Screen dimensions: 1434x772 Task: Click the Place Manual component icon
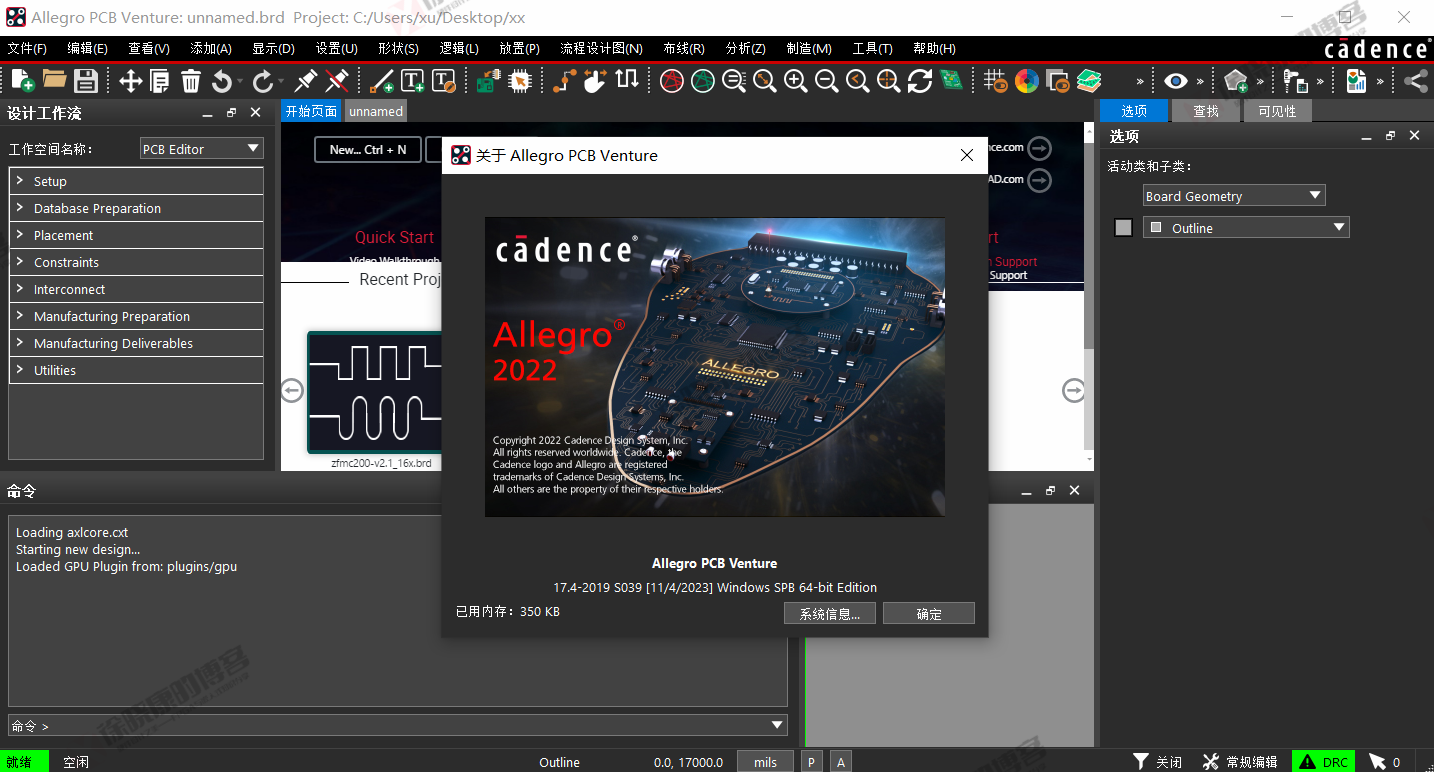point(488,81)
